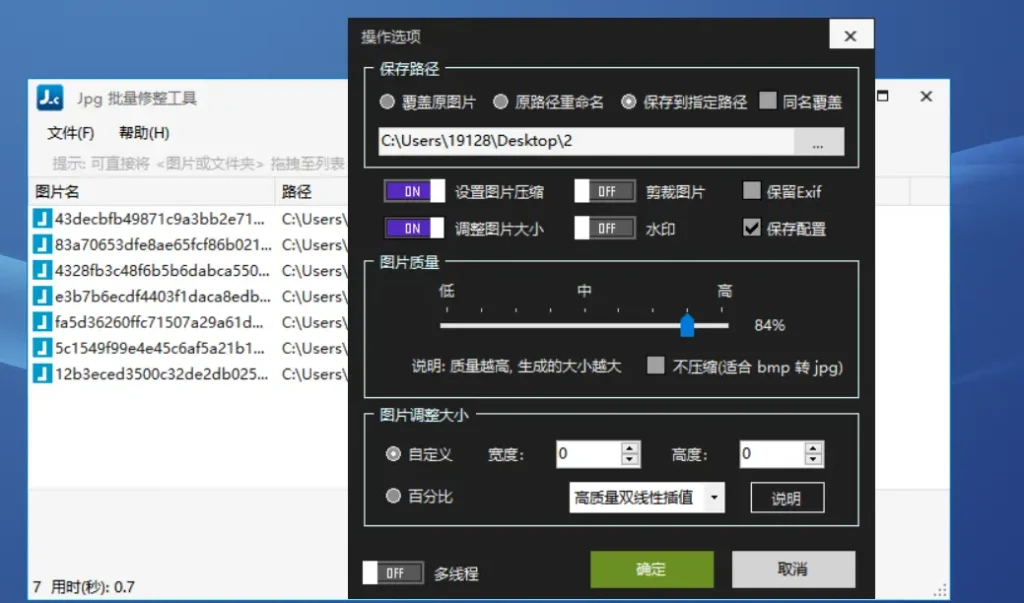The height and width of the screenshot is (603, 1024).
Task: Increase 高度 value with up arrow
Action: click(x=813, y=448)
